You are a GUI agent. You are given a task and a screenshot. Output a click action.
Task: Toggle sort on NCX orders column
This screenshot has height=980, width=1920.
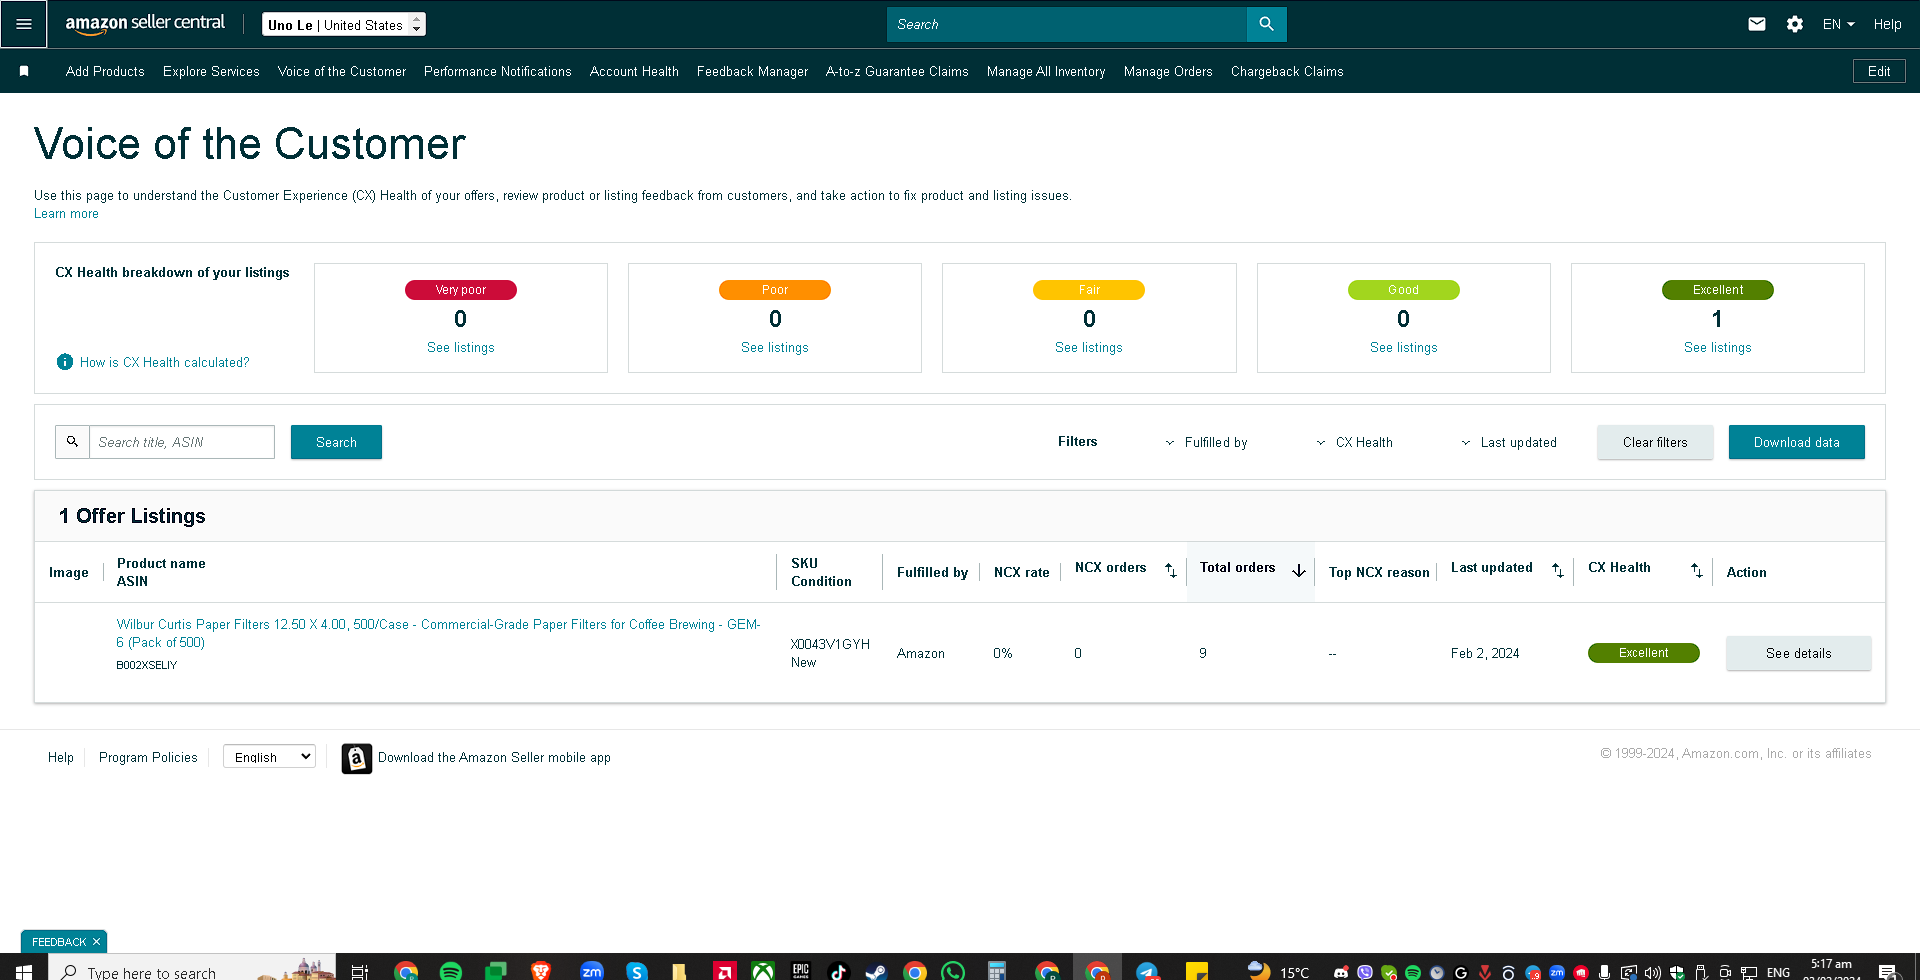point(1171,570)
